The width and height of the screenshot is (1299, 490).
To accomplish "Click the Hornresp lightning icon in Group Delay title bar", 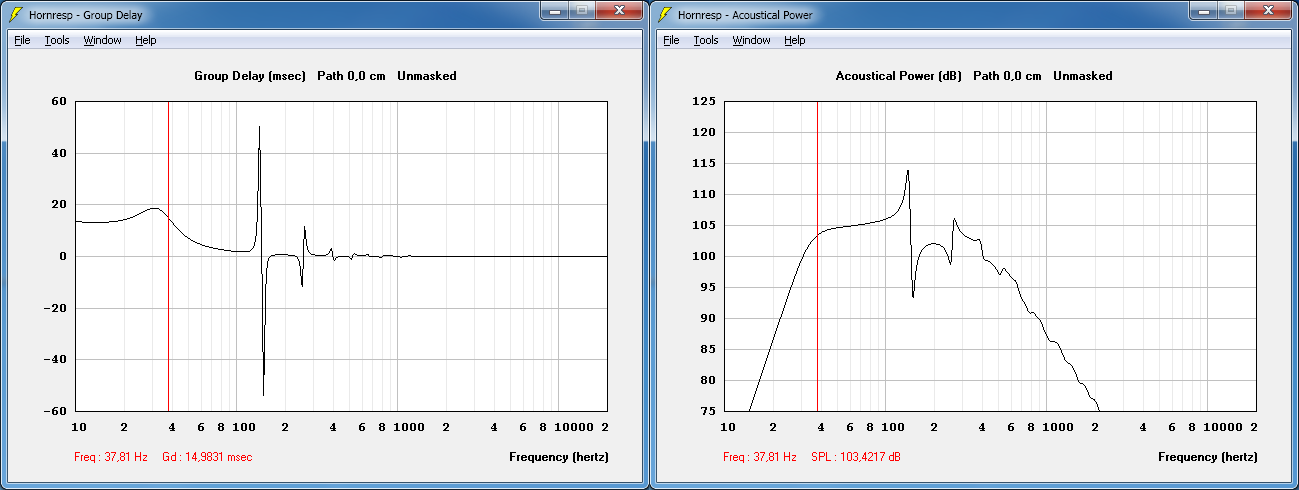I will coord(15,15).
